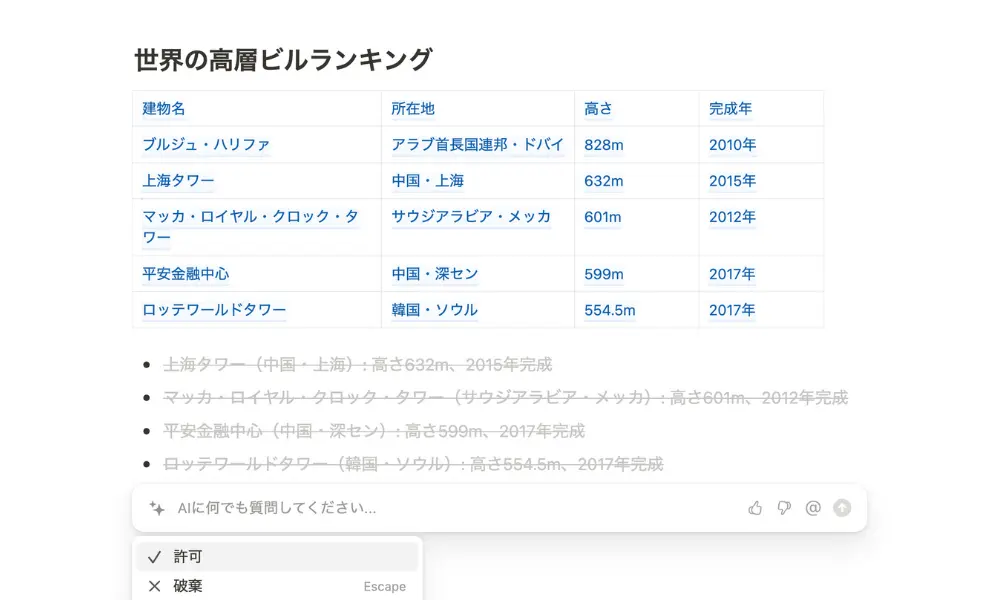Click the AI sparkle icon
Viewport: 1000px width, 600px height.
pos(157,508)
